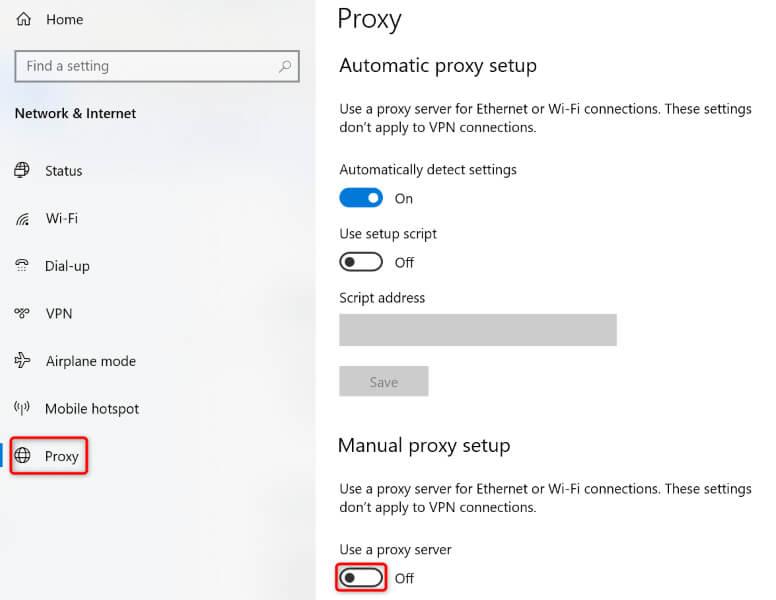The width and height of the screenshot is (776, 600).
Task: Click the VPN icon
Action: (x=22, y=313)
